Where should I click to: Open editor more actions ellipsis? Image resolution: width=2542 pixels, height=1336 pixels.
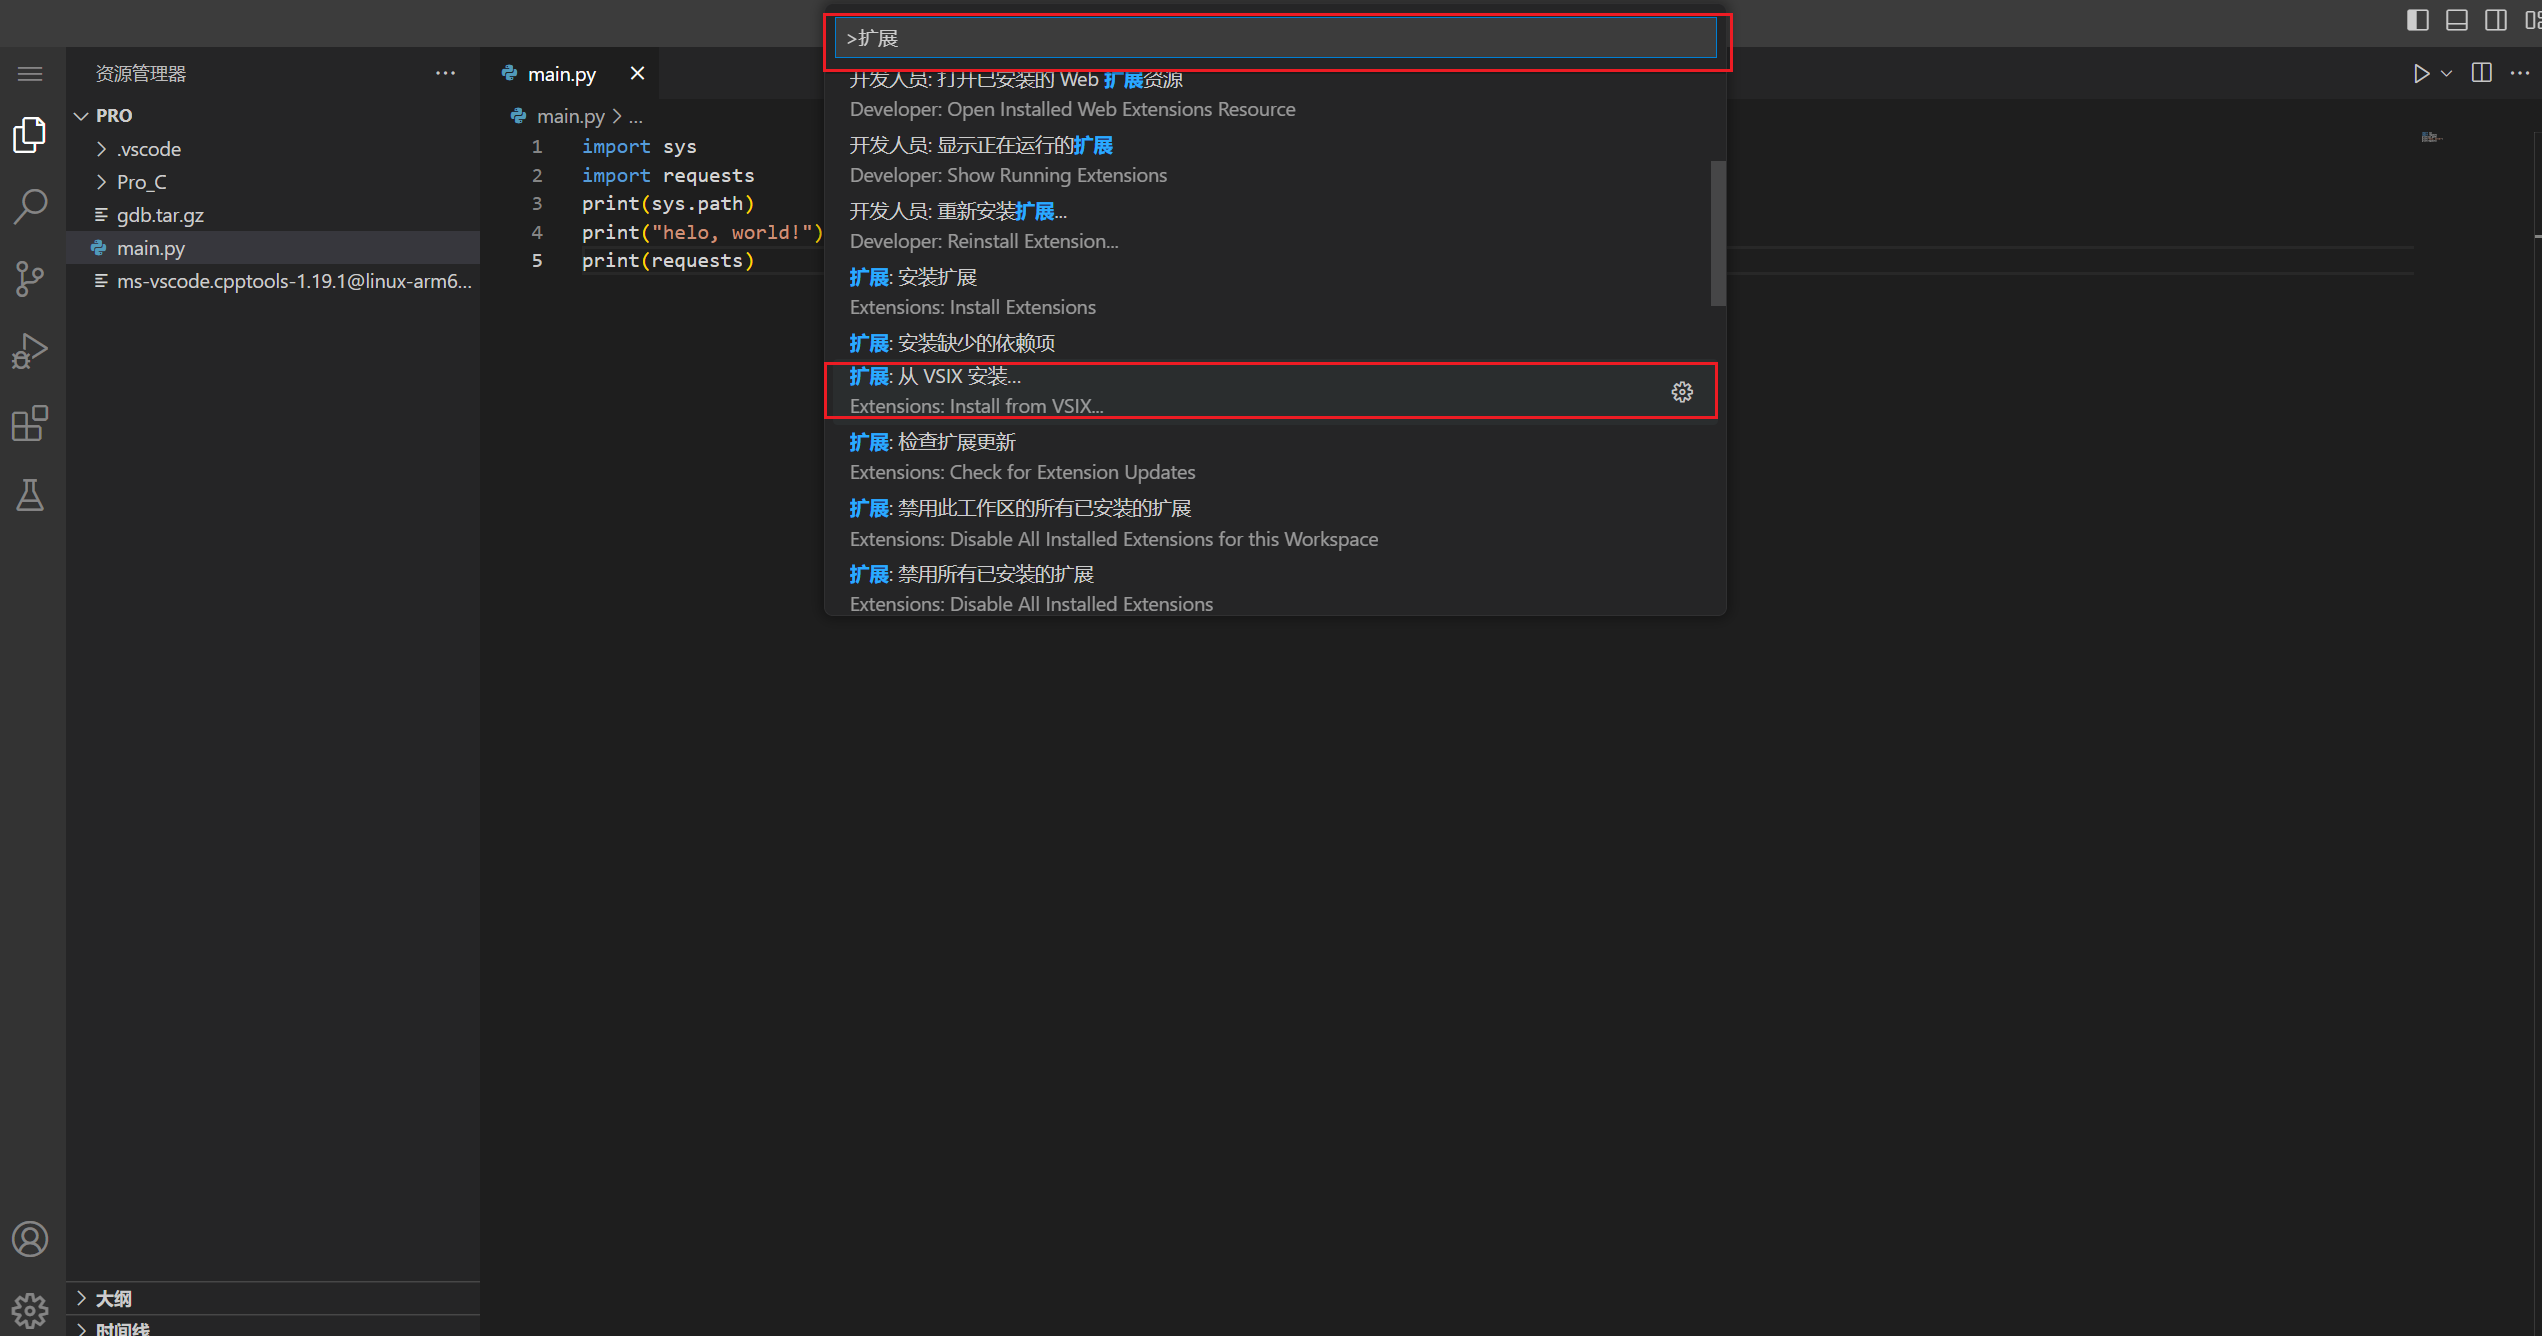2520,73
